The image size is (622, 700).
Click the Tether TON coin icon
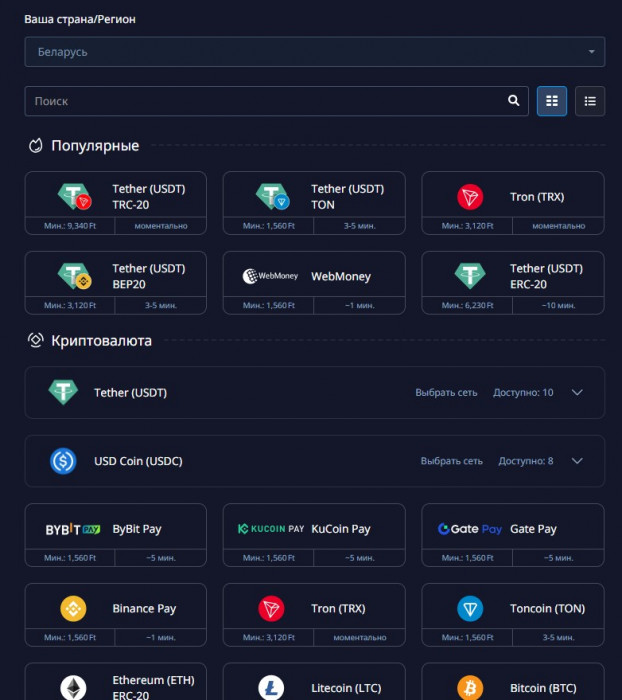pyautogui.click(x=272, y=196)
